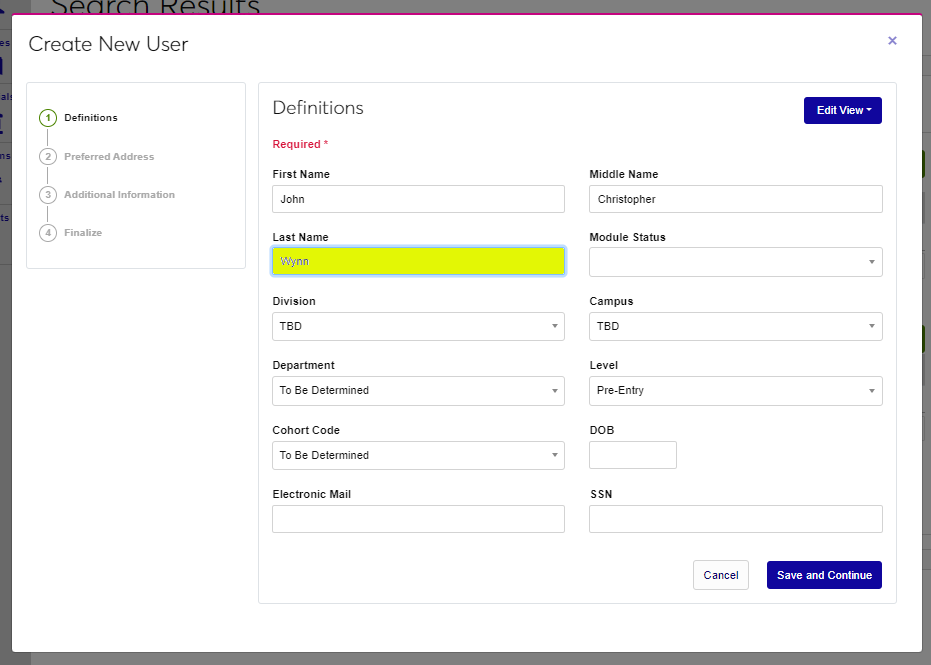Expand the Module Status dropdown
Screen dimensions: 931x665
click(x=735, y=262)
